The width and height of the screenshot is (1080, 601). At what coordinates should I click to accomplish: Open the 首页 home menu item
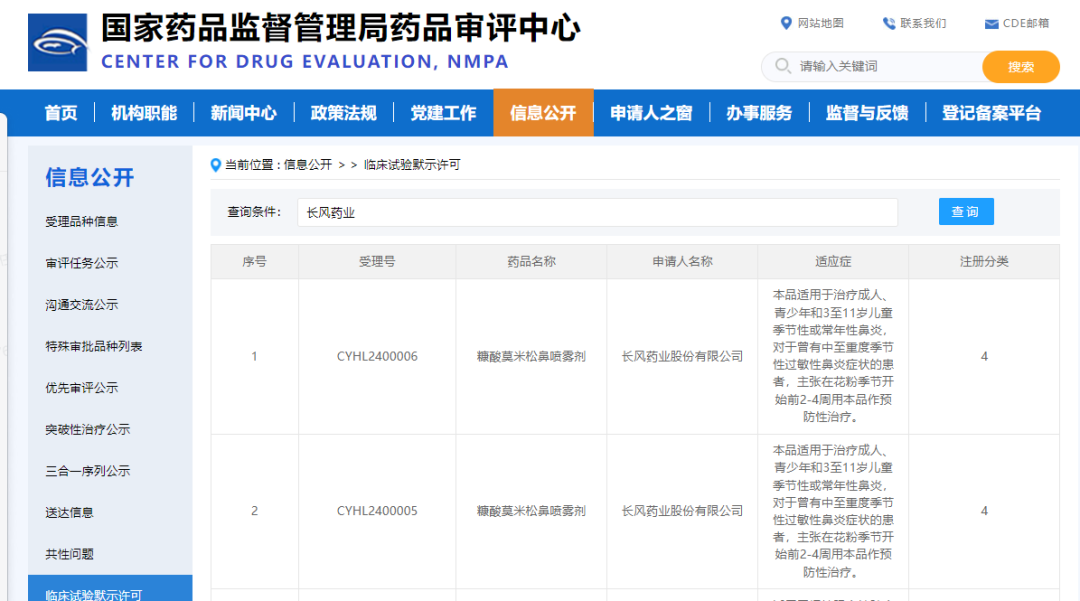(61, 113)
